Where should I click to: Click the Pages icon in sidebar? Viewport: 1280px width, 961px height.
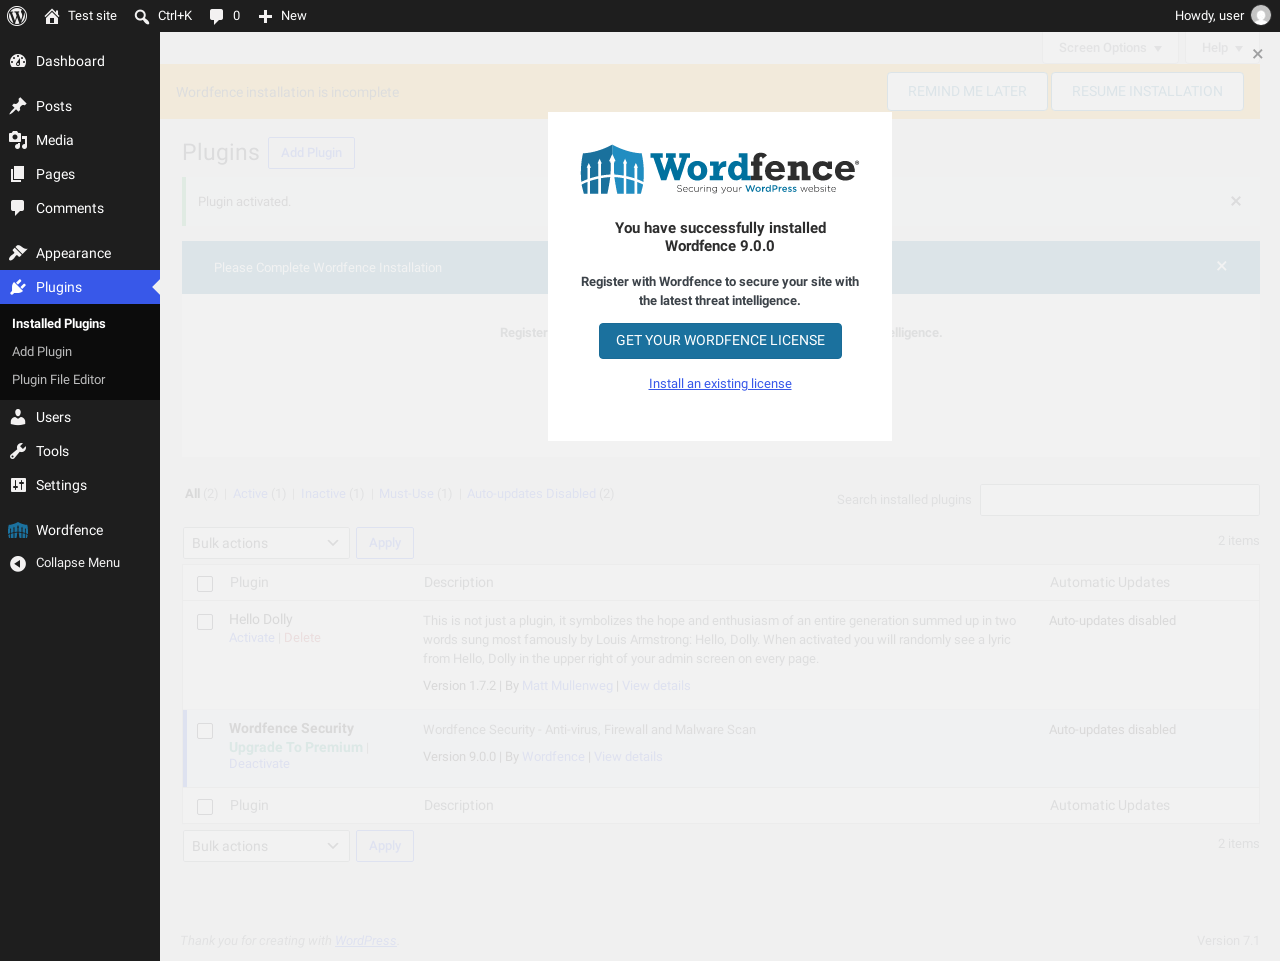[x=18, y=174]
